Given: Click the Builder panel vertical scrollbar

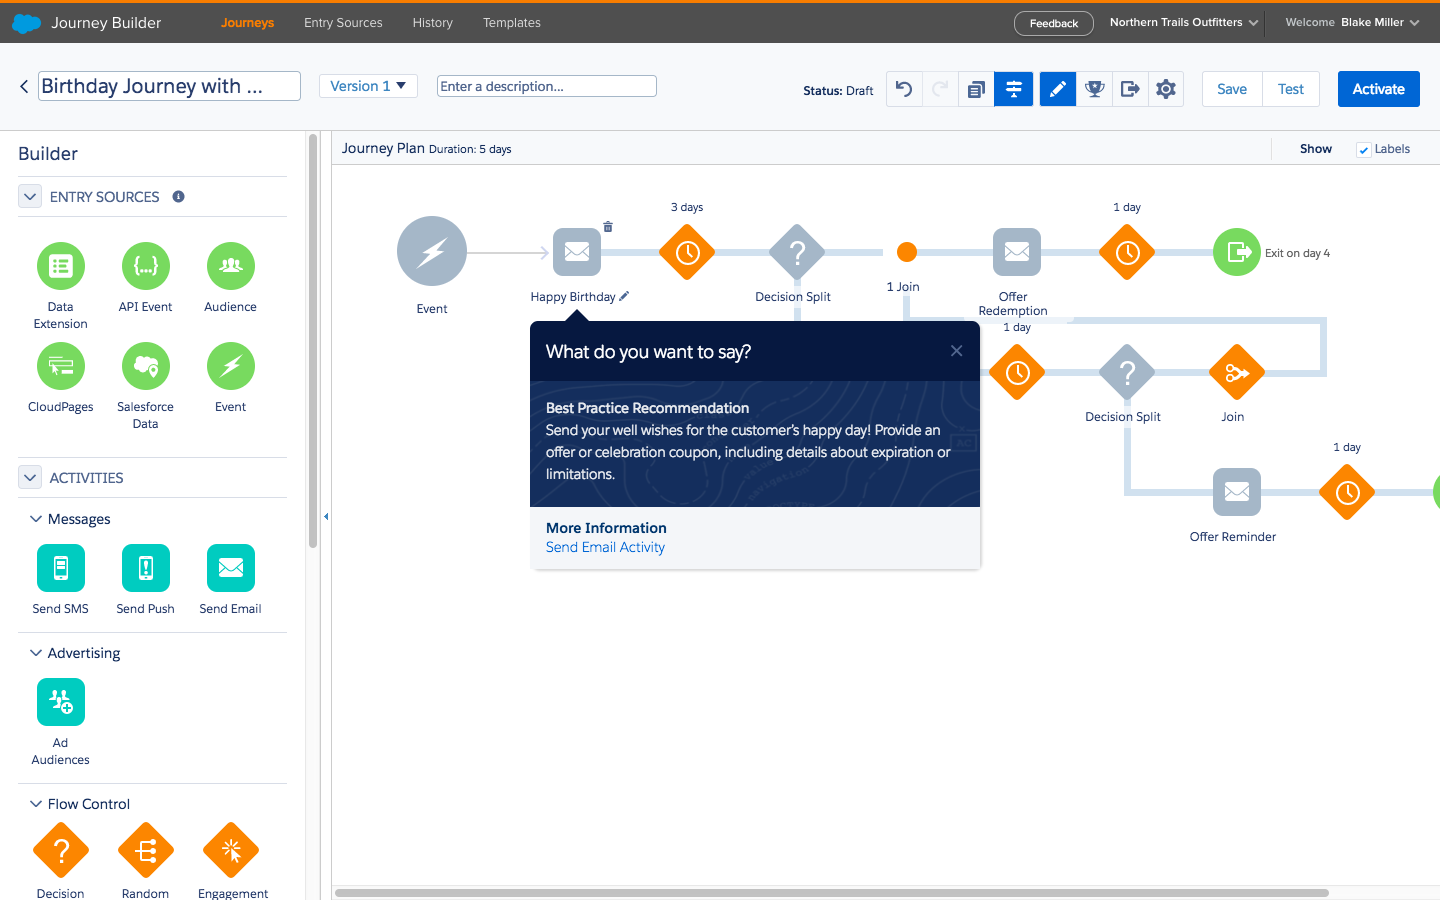Looking at the screenshot, I should pyautogui.click(x=313, y=340).
